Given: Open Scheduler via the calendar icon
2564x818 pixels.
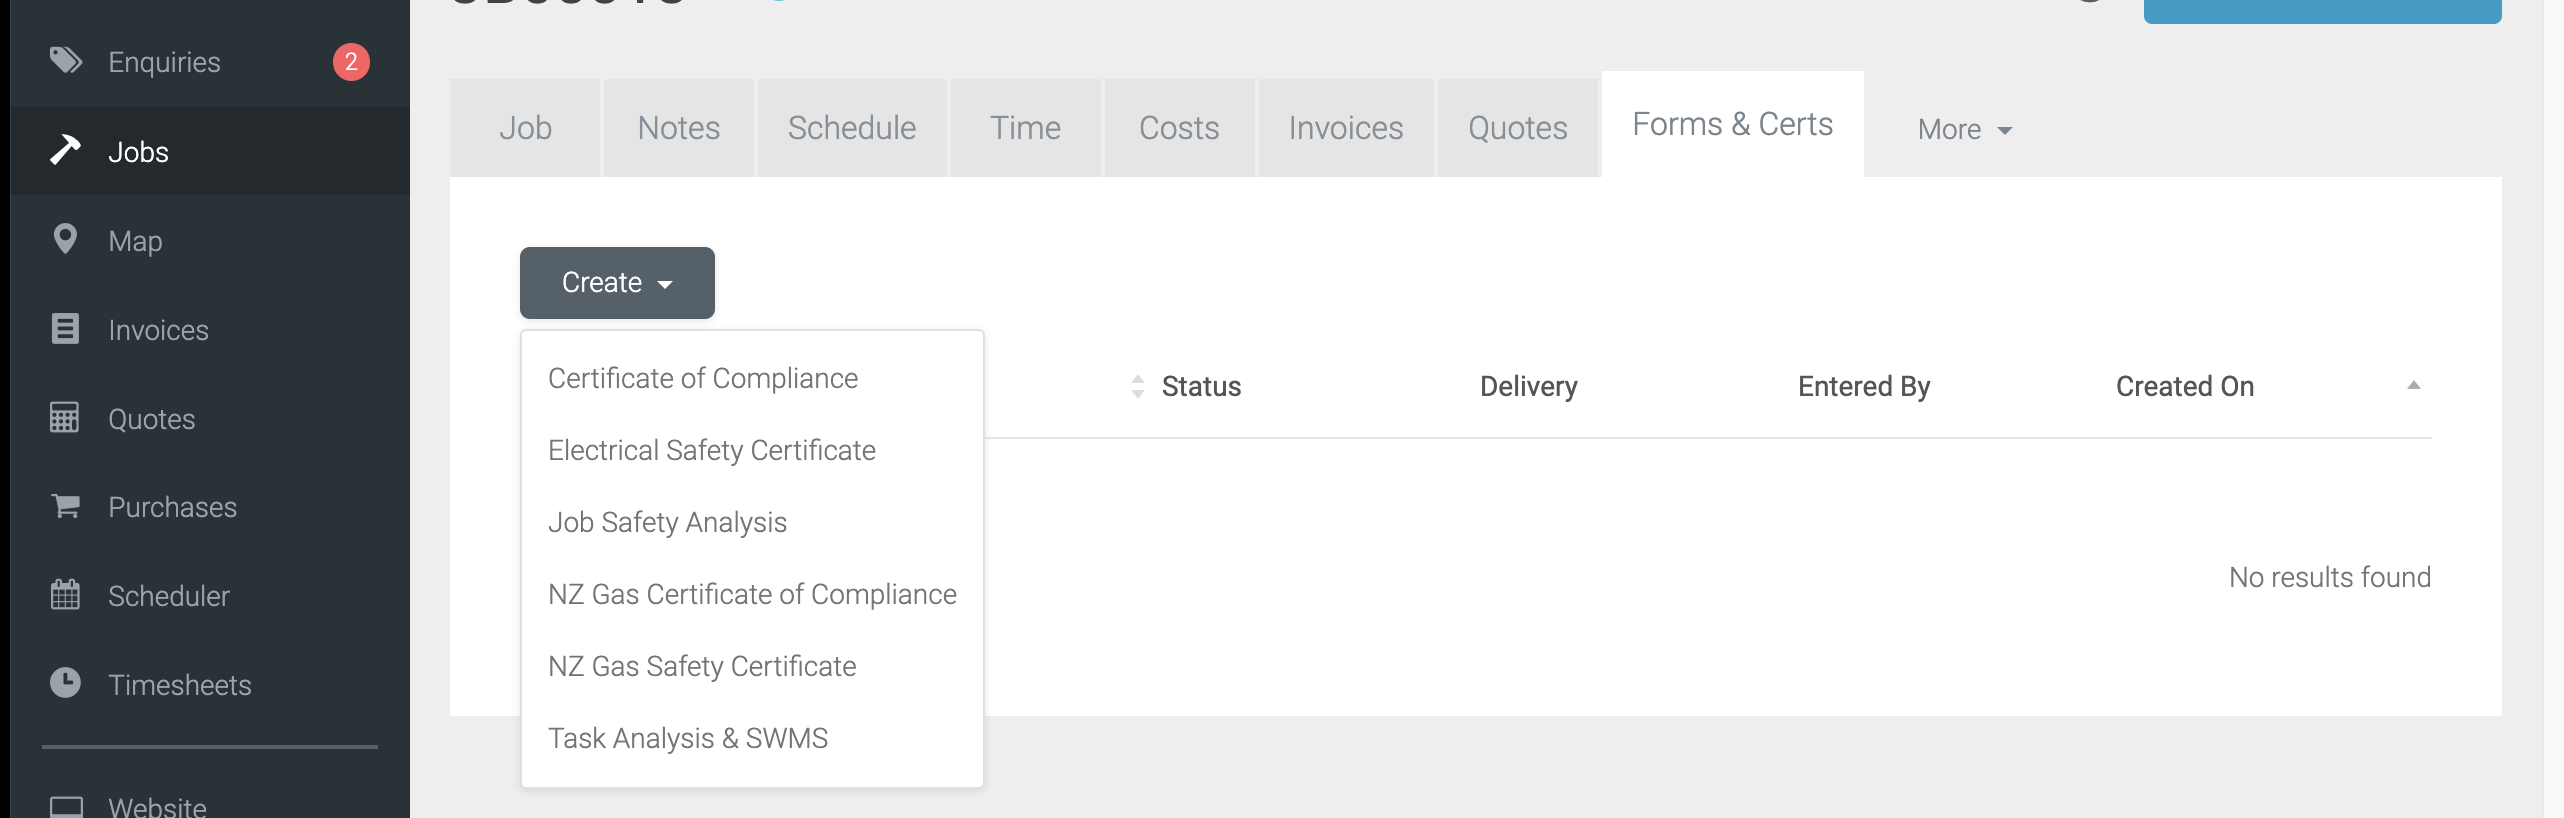Looking at the screenshot, I should pos(65,595).
